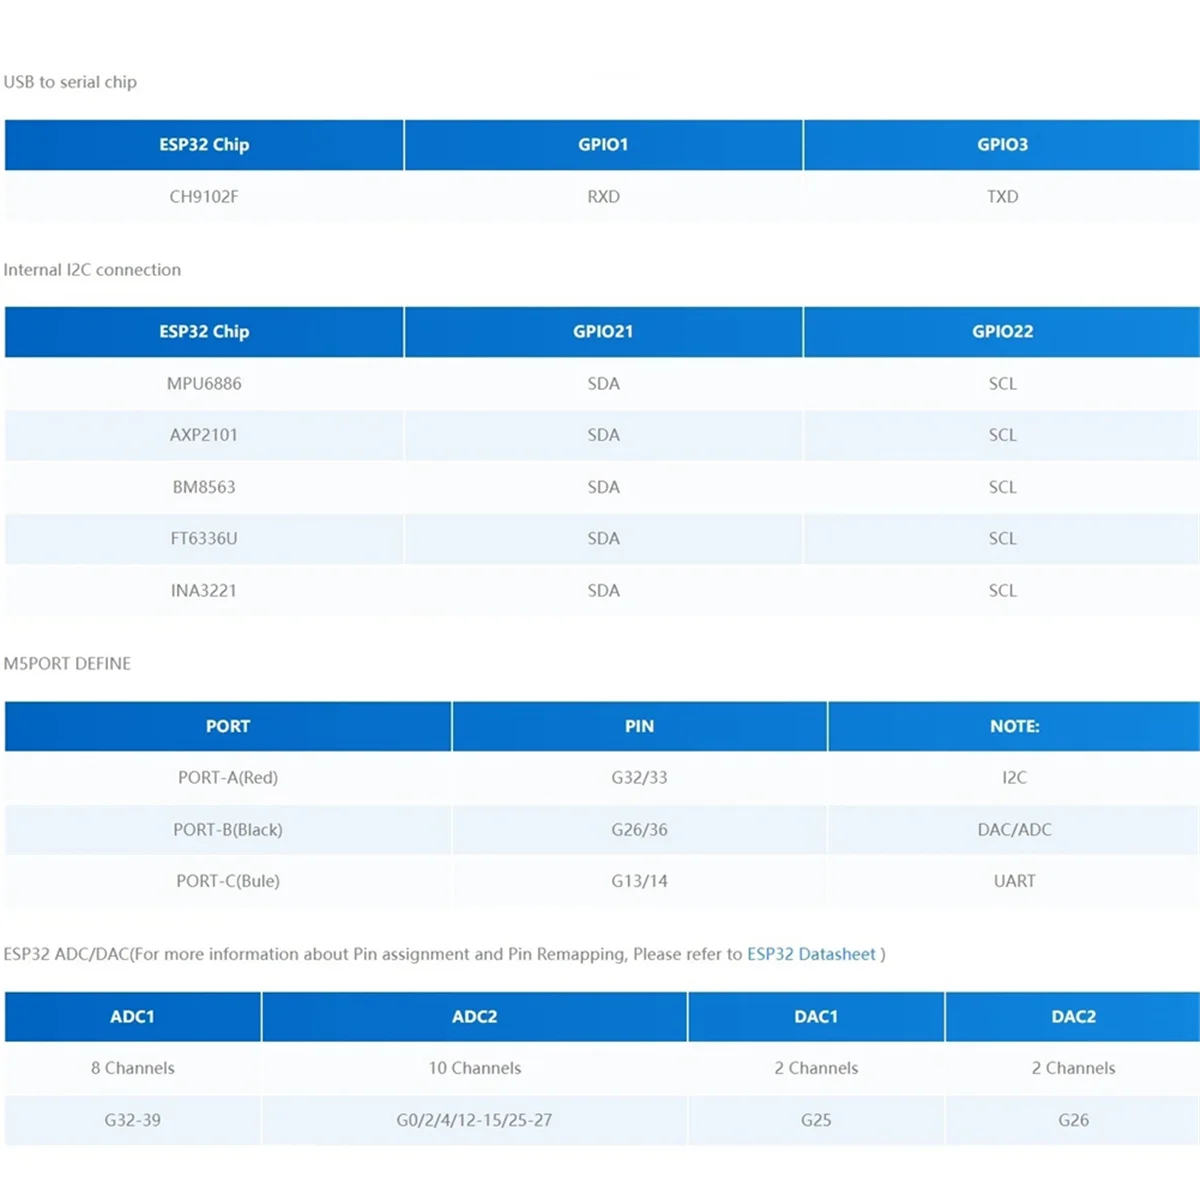Select the AXP2101 row label
The width and height of the screenshot is (1200, 1200).
(x=204, y=435)
